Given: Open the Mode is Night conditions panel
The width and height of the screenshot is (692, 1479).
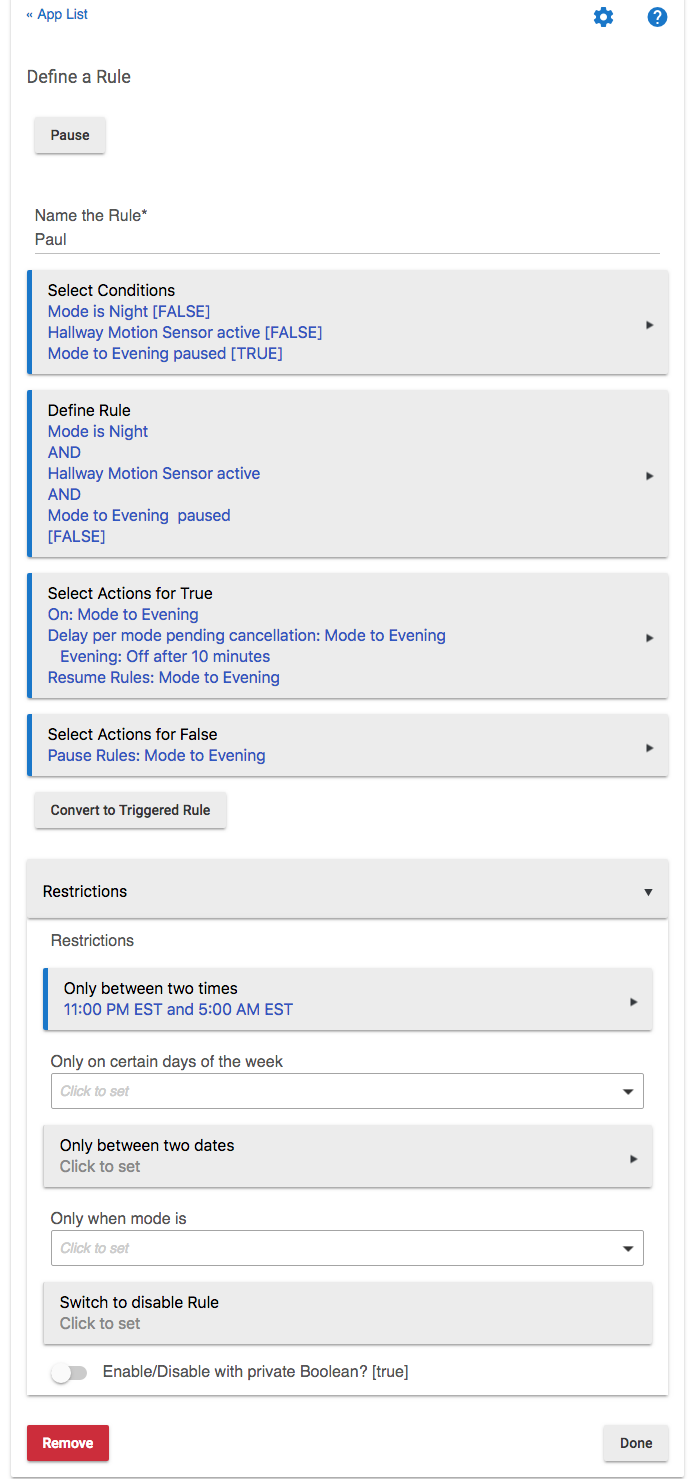Looking at the screenshot, I should coord(347,322).
